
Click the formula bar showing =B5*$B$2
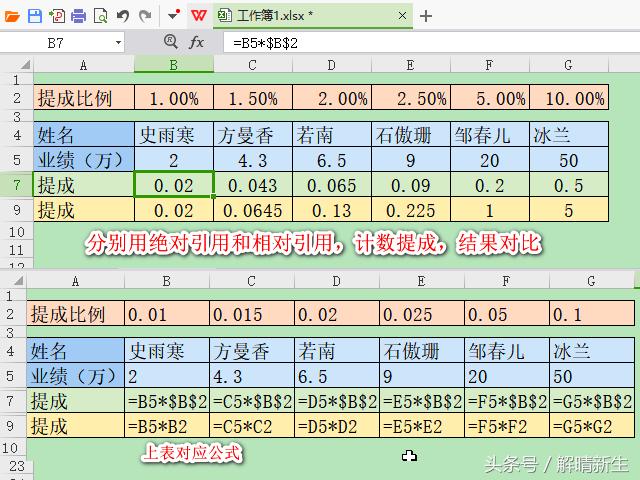coord(431,42)
